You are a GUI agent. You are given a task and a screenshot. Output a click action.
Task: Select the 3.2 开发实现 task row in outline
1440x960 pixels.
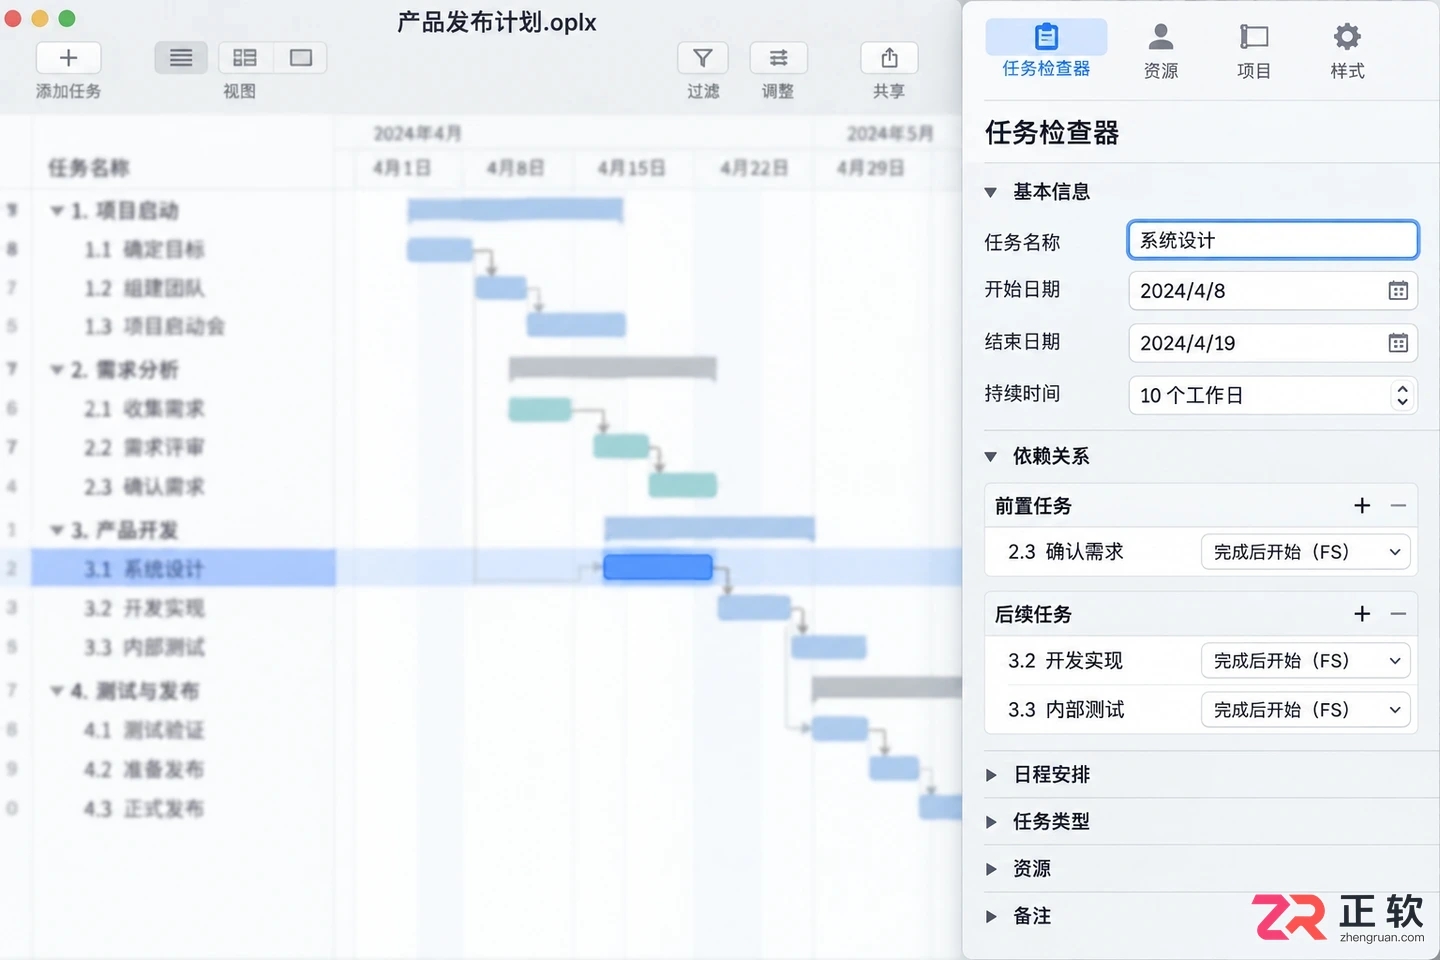pyautogui.click(x=183, y=608)
